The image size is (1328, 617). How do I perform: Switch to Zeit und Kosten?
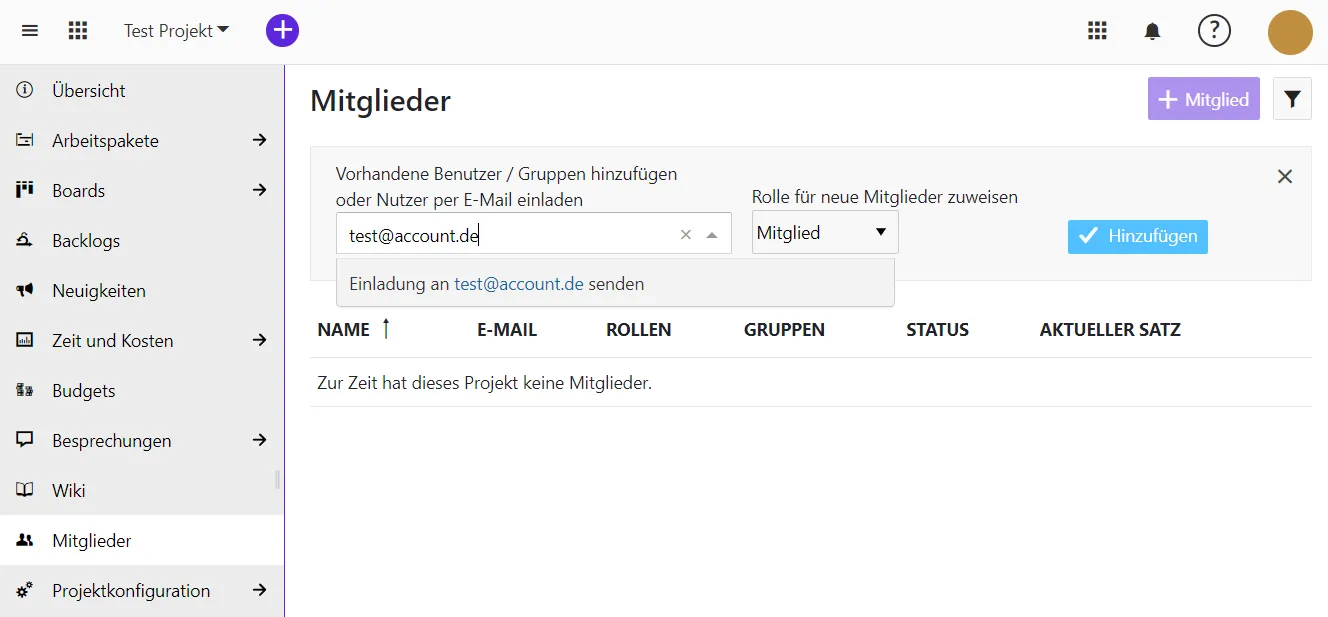112,340
